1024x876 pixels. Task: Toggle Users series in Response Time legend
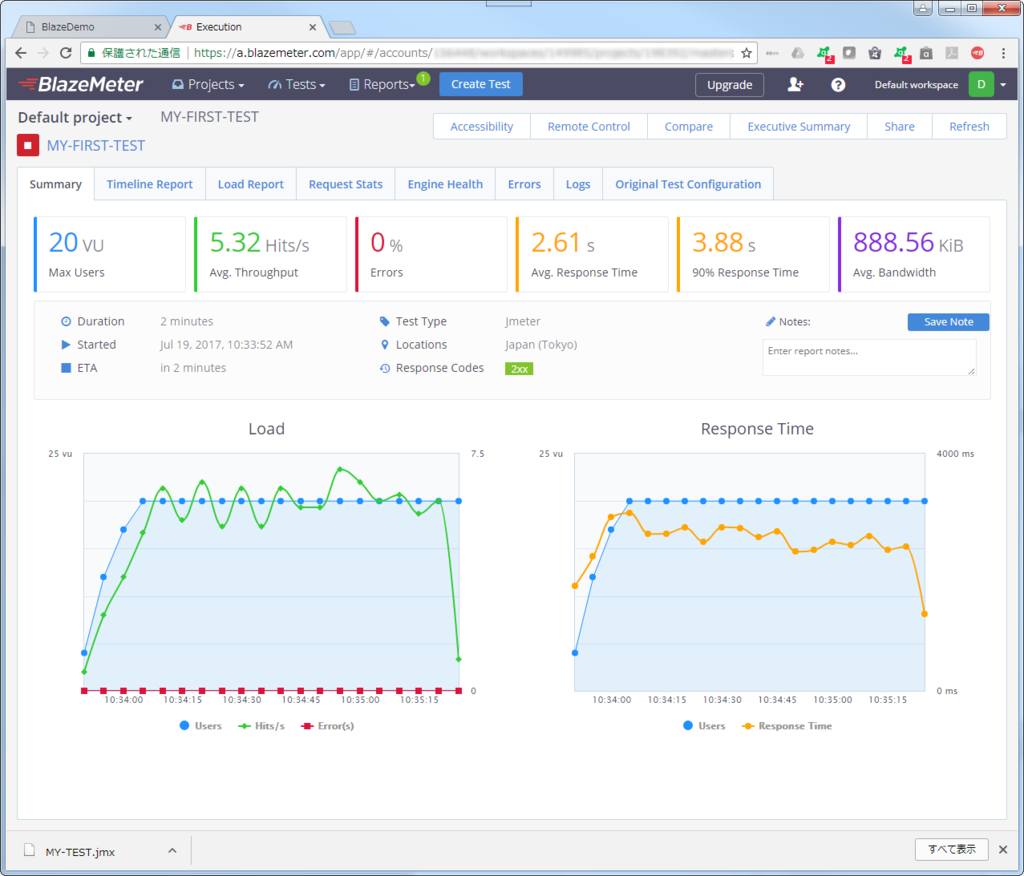704,726
